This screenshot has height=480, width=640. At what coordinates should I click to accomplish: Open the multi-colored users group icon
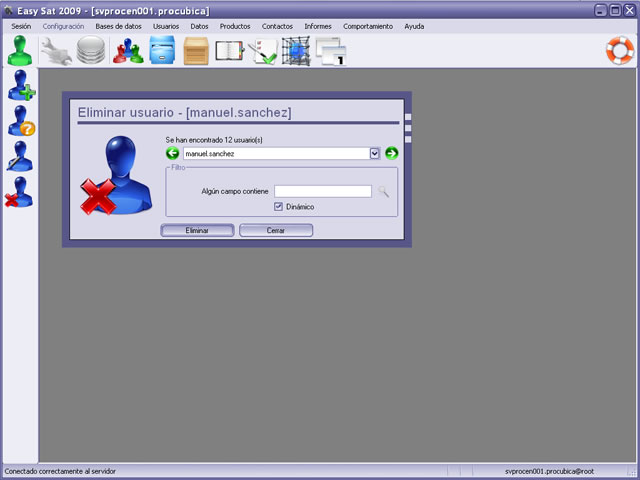click(128, 51)
